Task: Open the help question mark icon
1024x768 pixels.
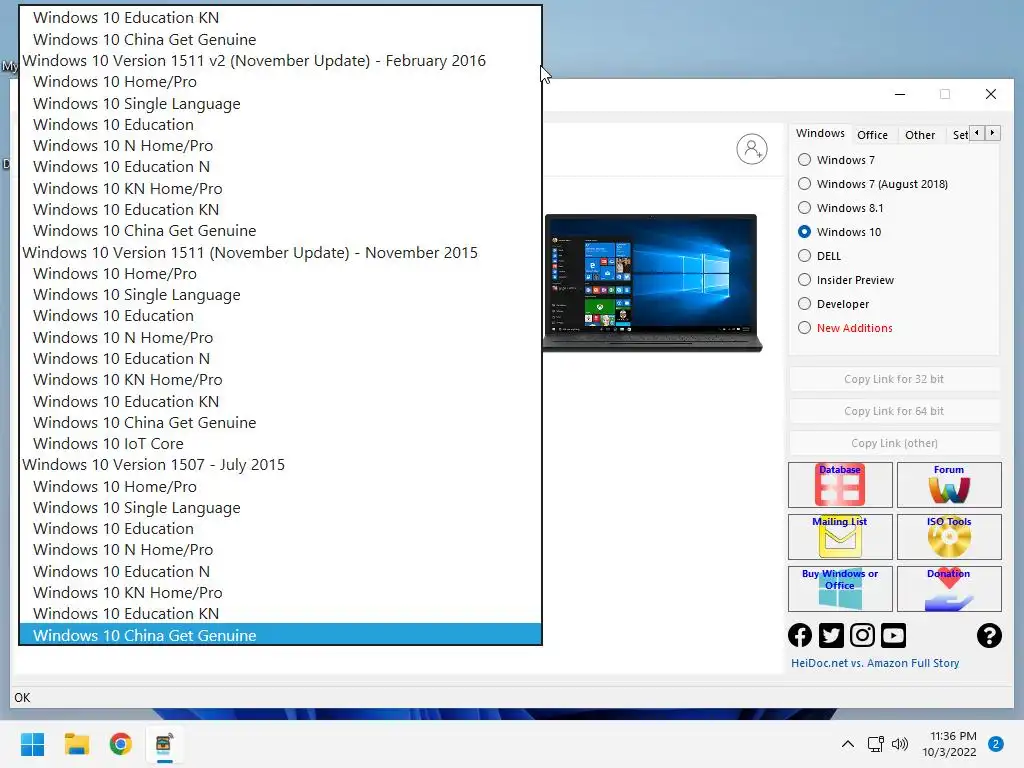Action: (x=989, y=635)
